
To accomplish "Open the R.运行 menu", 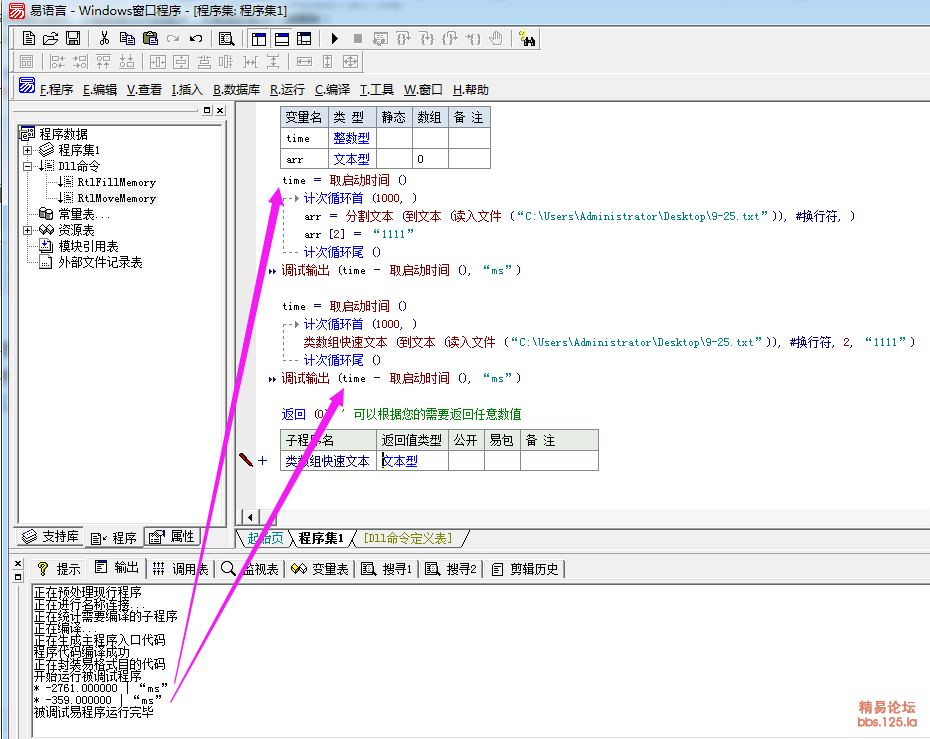I will [287, 90].
